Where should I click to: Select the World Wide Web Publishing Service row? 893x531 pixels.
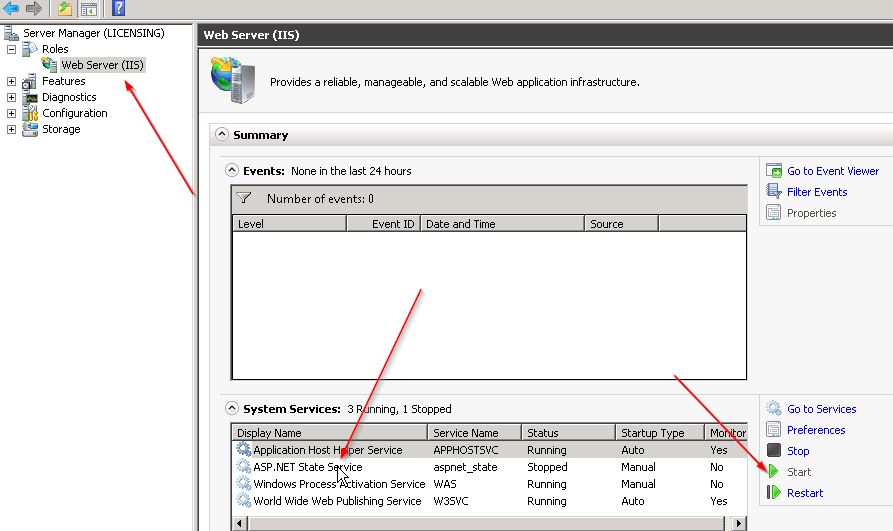click(489, 501)
